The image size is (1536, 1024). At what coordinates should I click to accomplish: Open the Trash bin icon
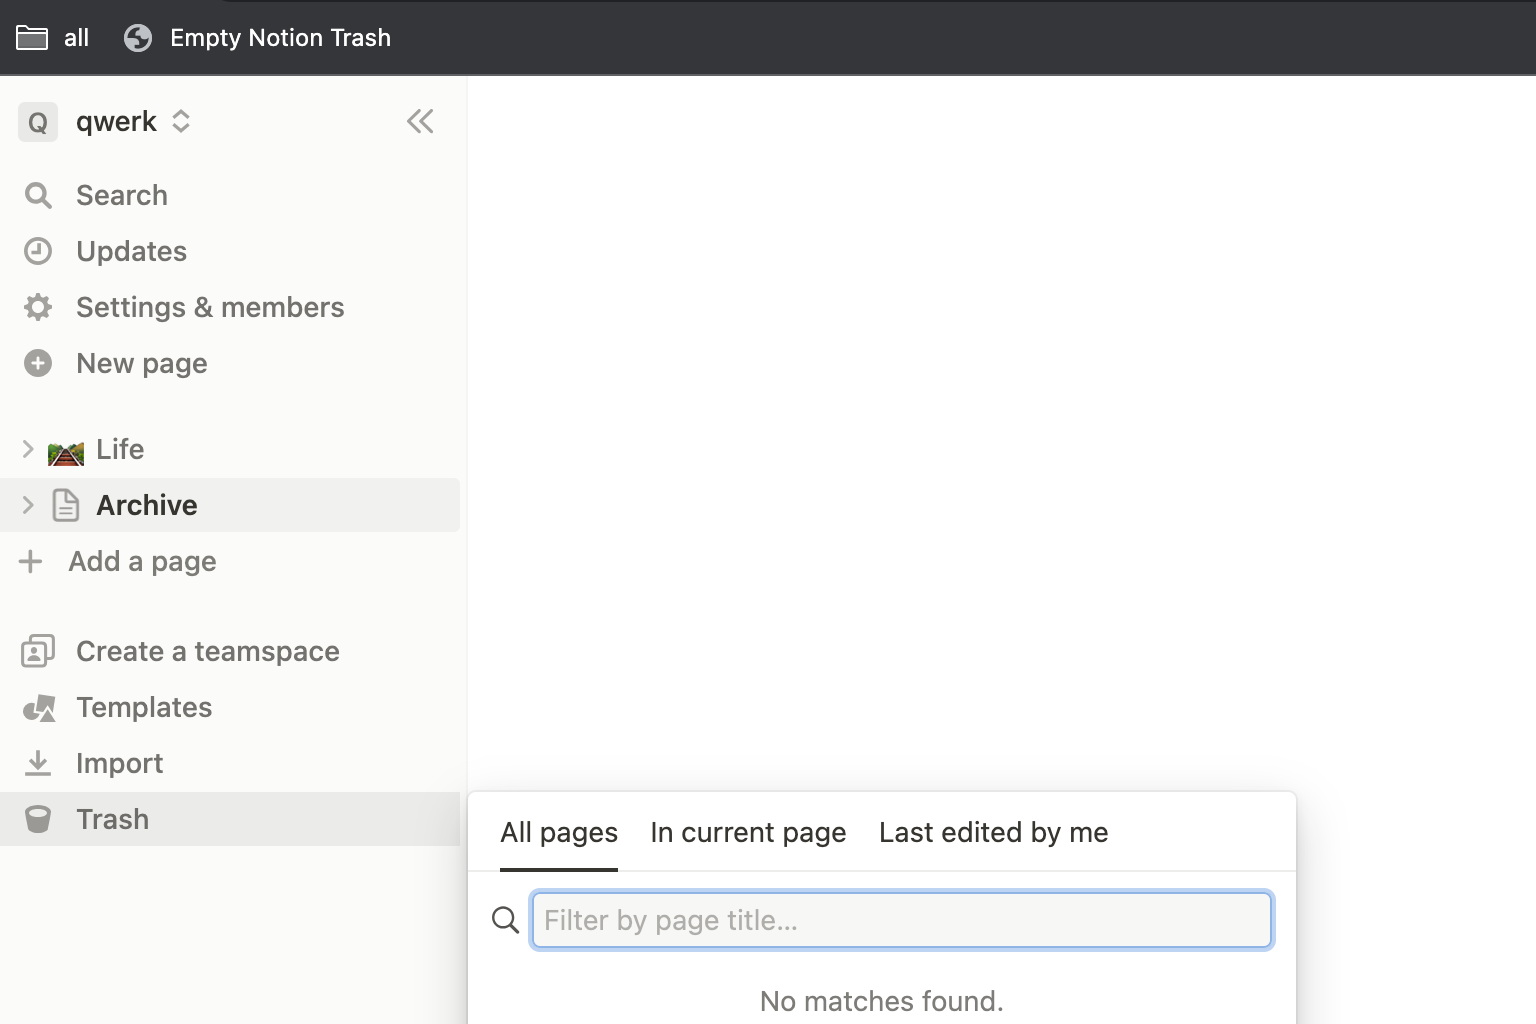click(x=38, y=819)
